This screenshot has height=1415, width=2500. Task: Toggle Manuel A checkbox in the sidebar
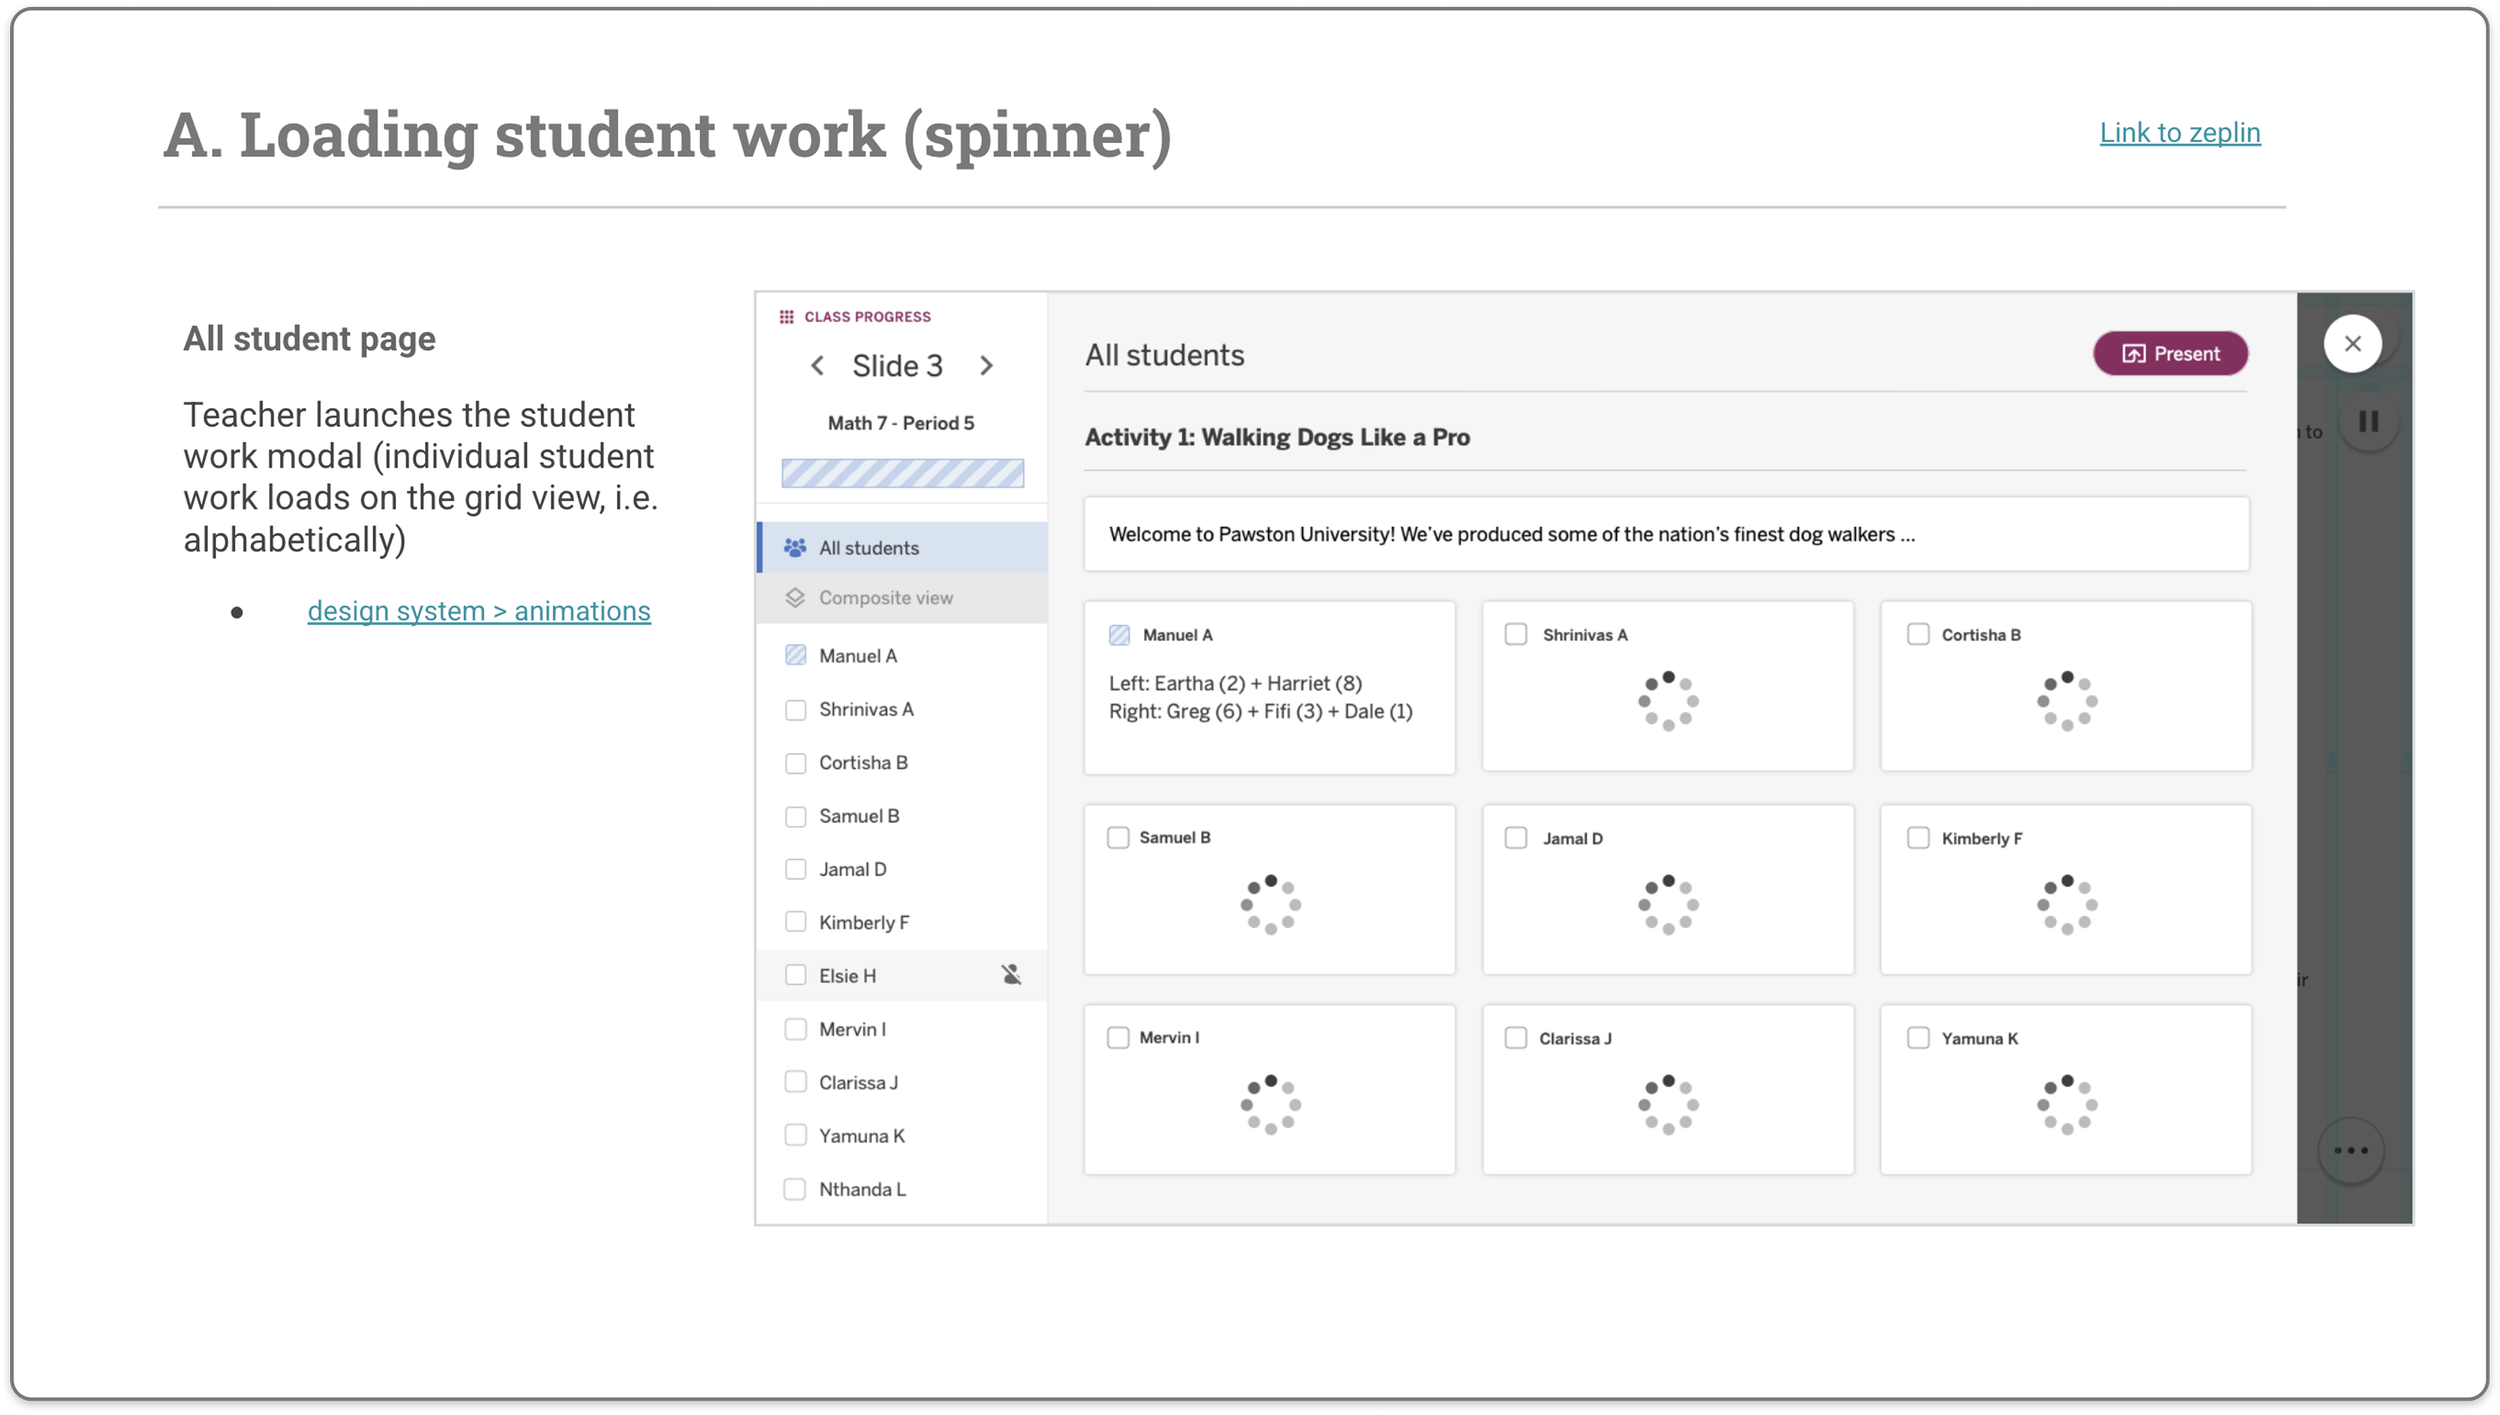[796, 656]
